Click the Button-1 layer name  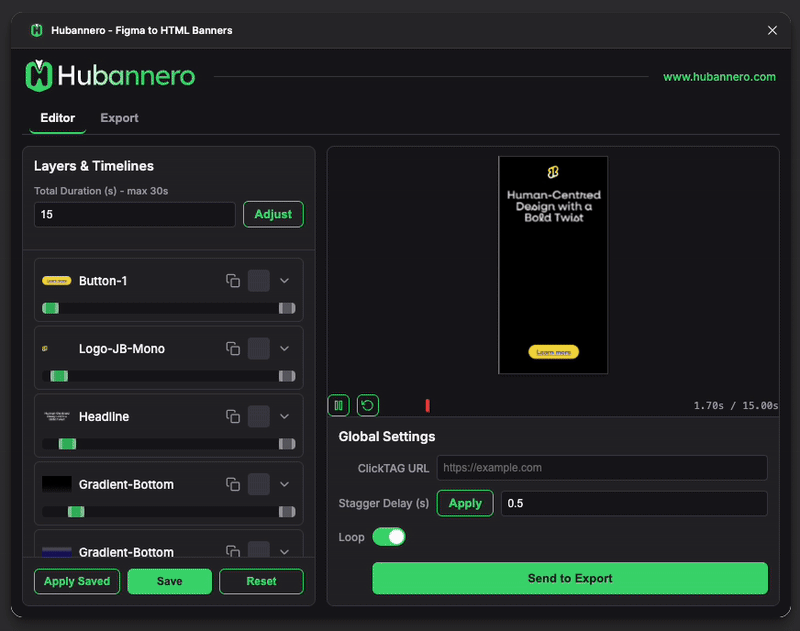point(103,281)
